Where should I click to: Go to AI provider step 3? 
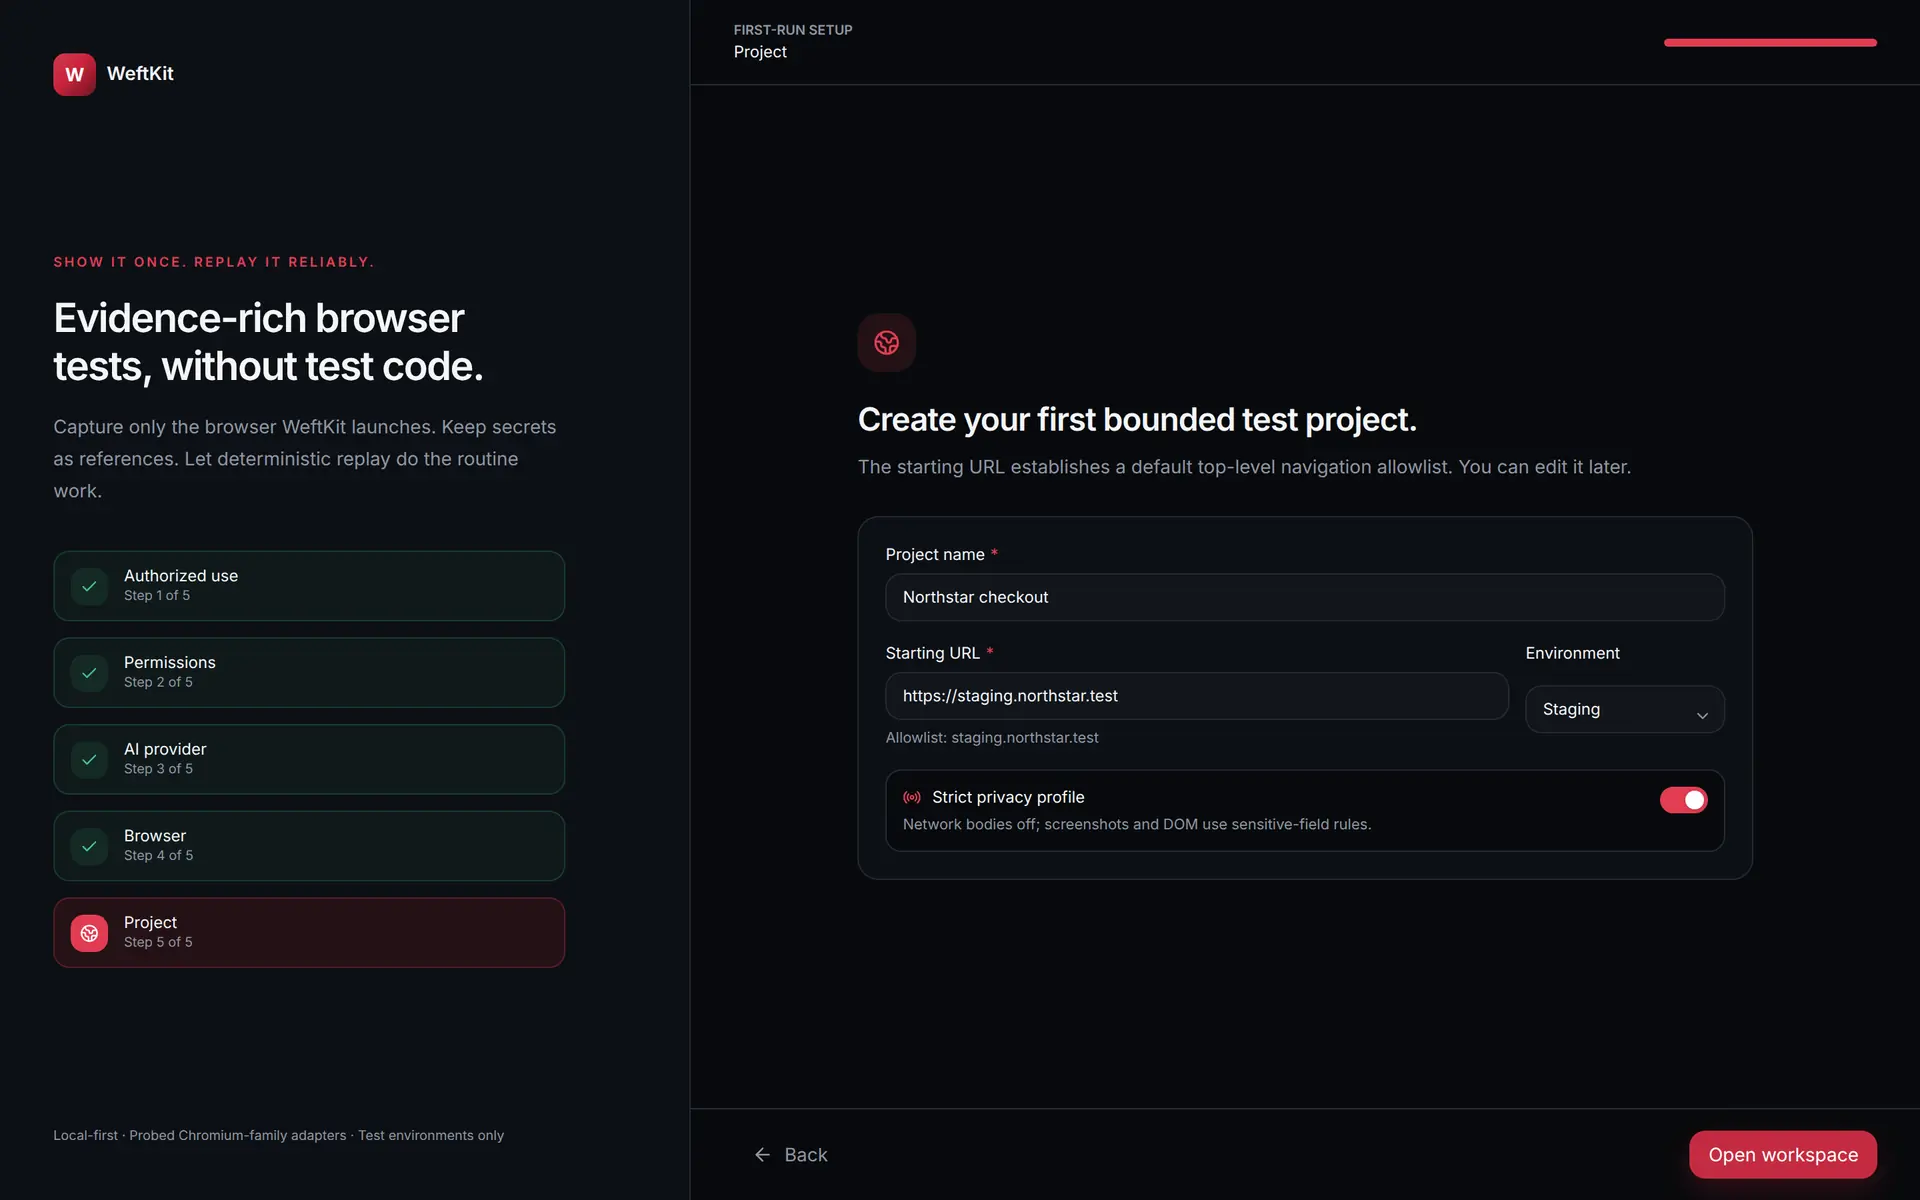point(309,760)
